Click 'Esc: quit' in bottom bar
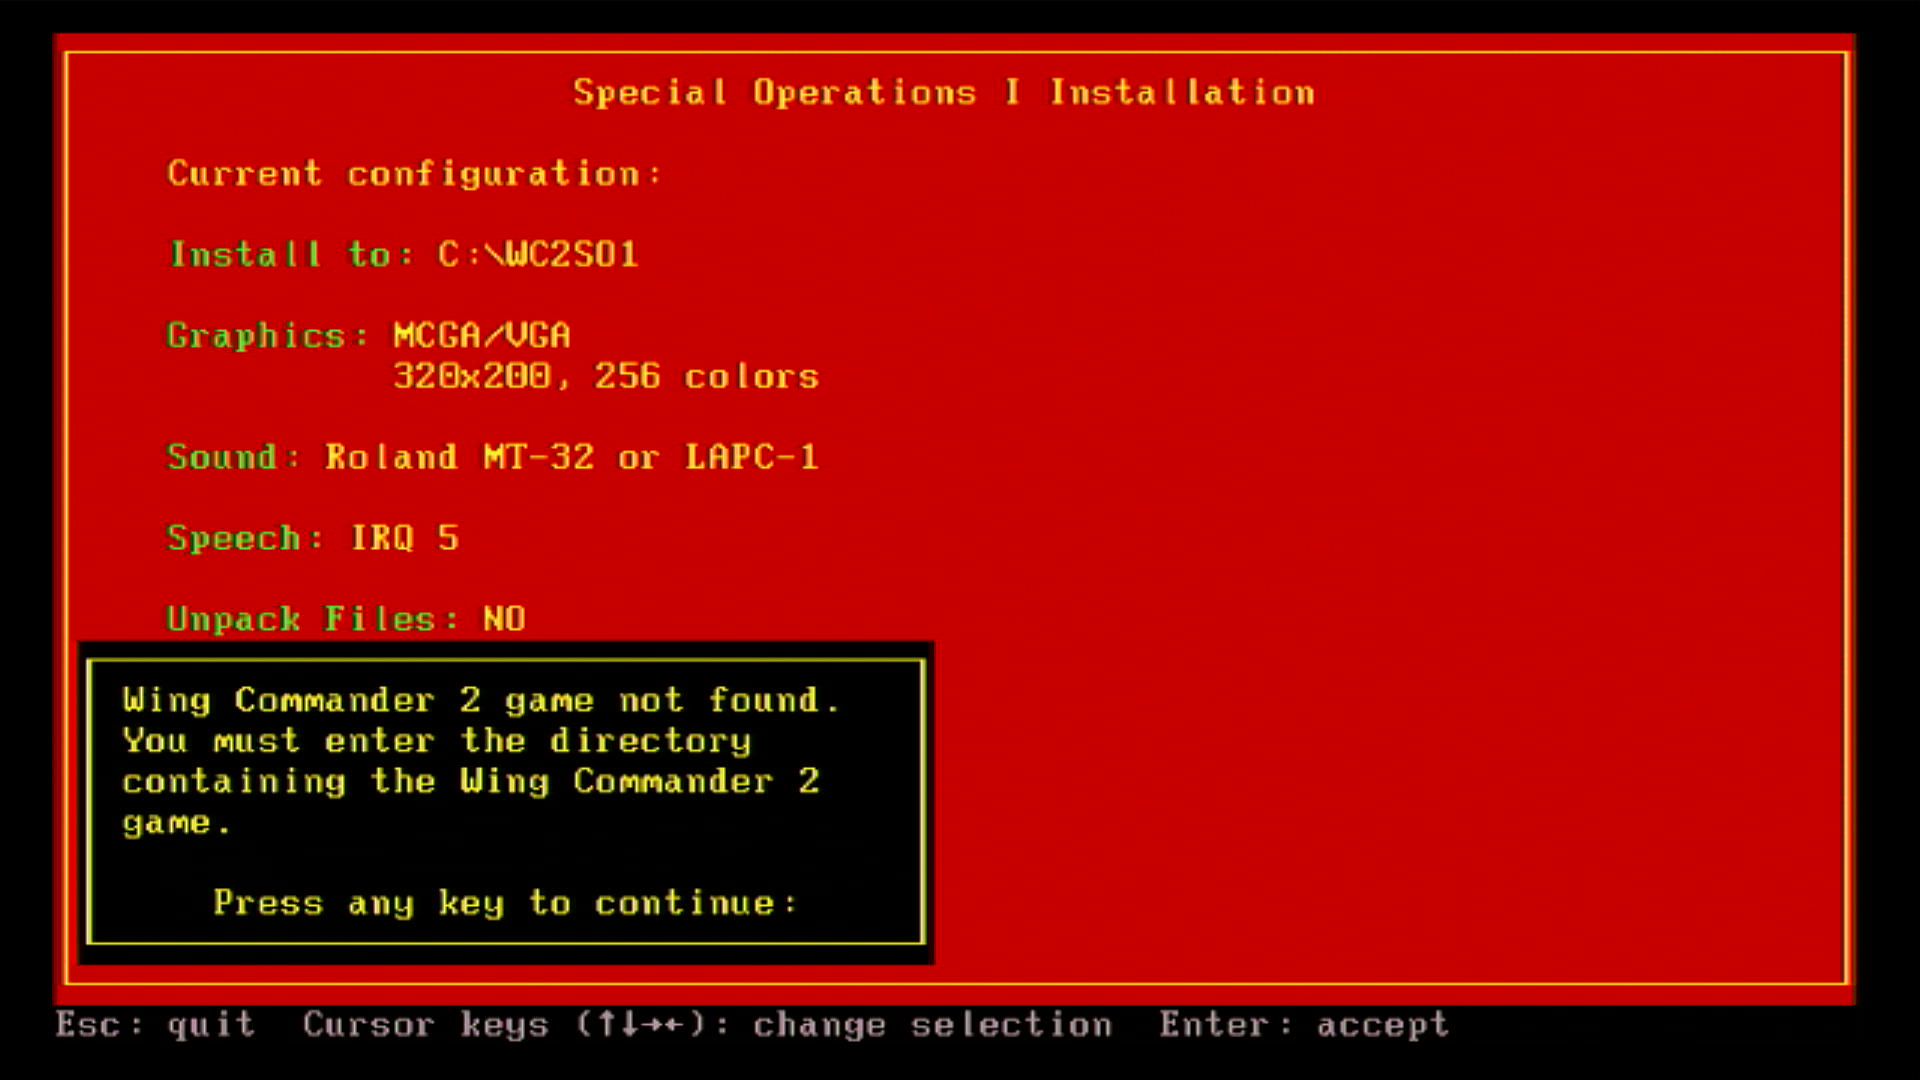 tap(155, 1024)
